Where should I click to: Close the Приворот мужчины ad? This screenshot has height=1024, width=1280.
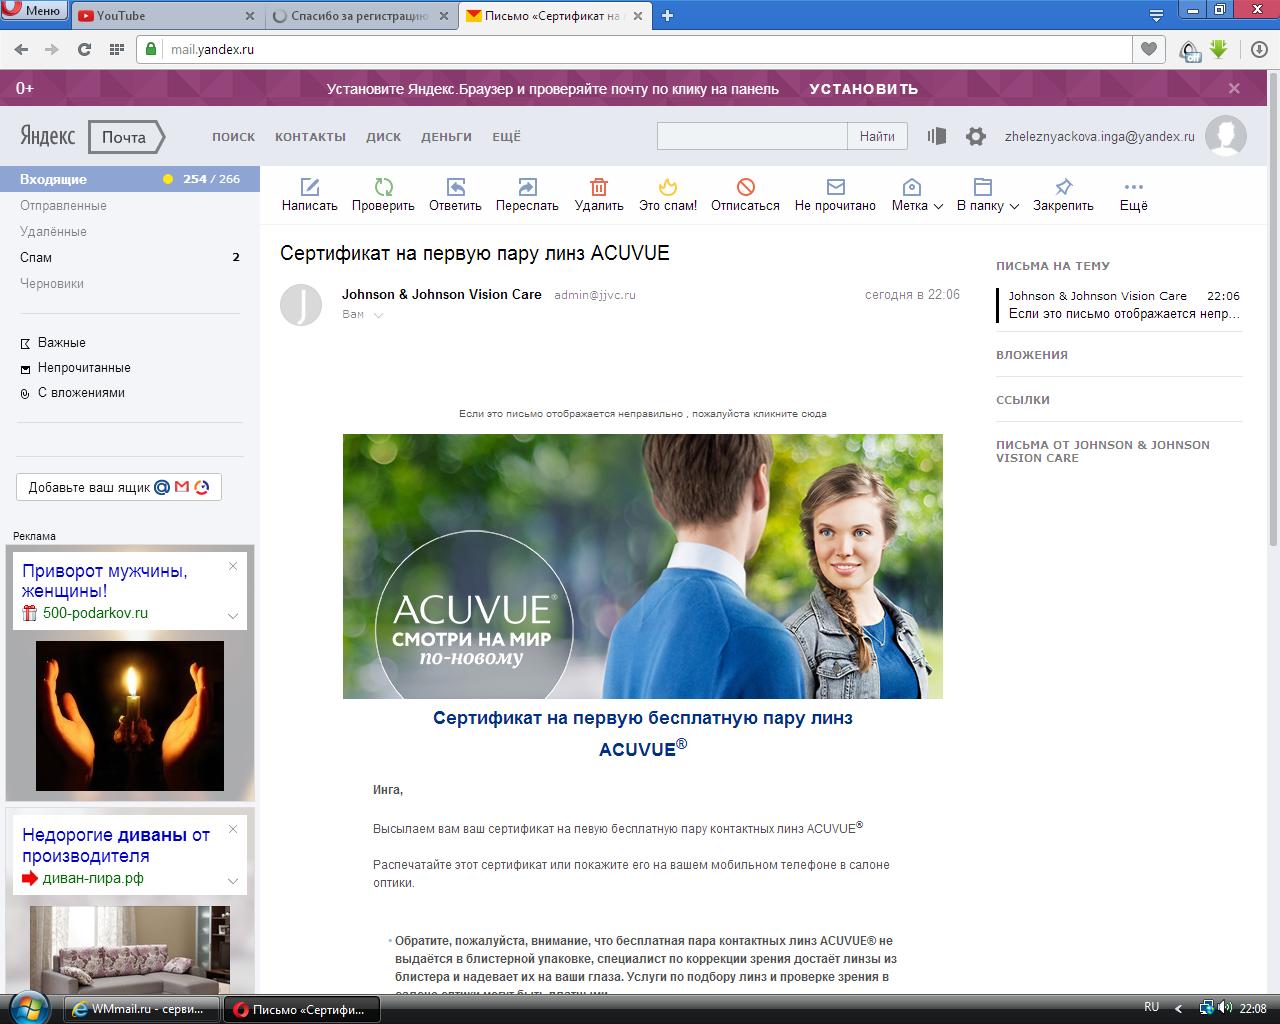click(x=233, y=566)
